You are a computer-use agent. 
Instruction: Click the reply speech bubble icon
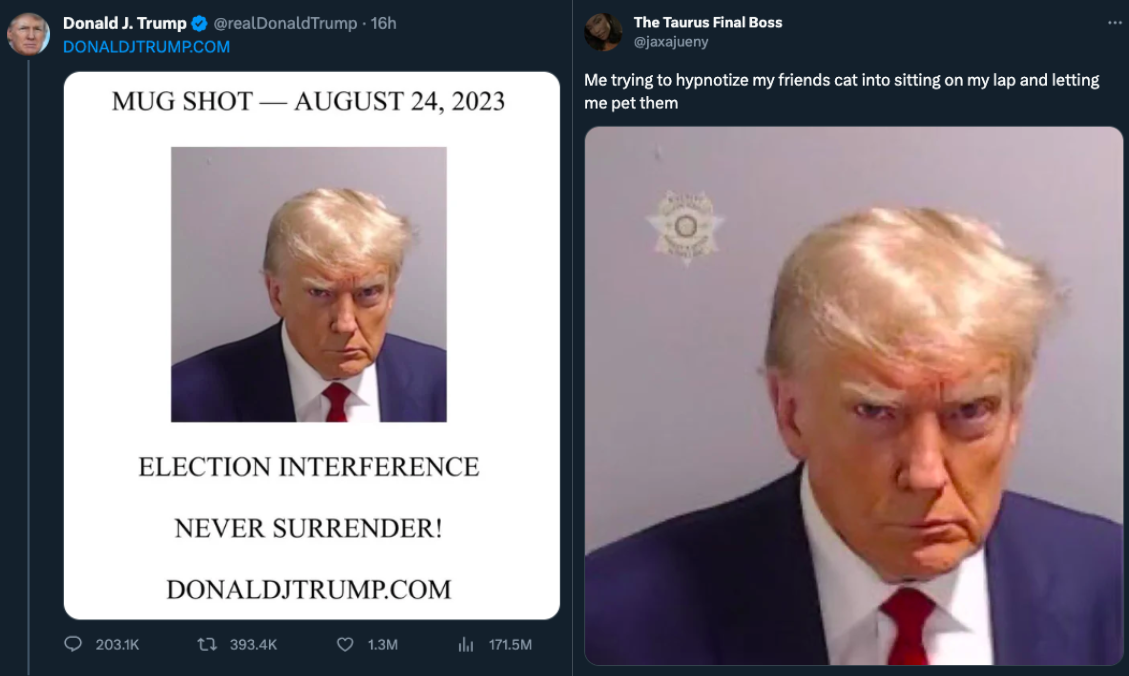[x=73, y=644]
